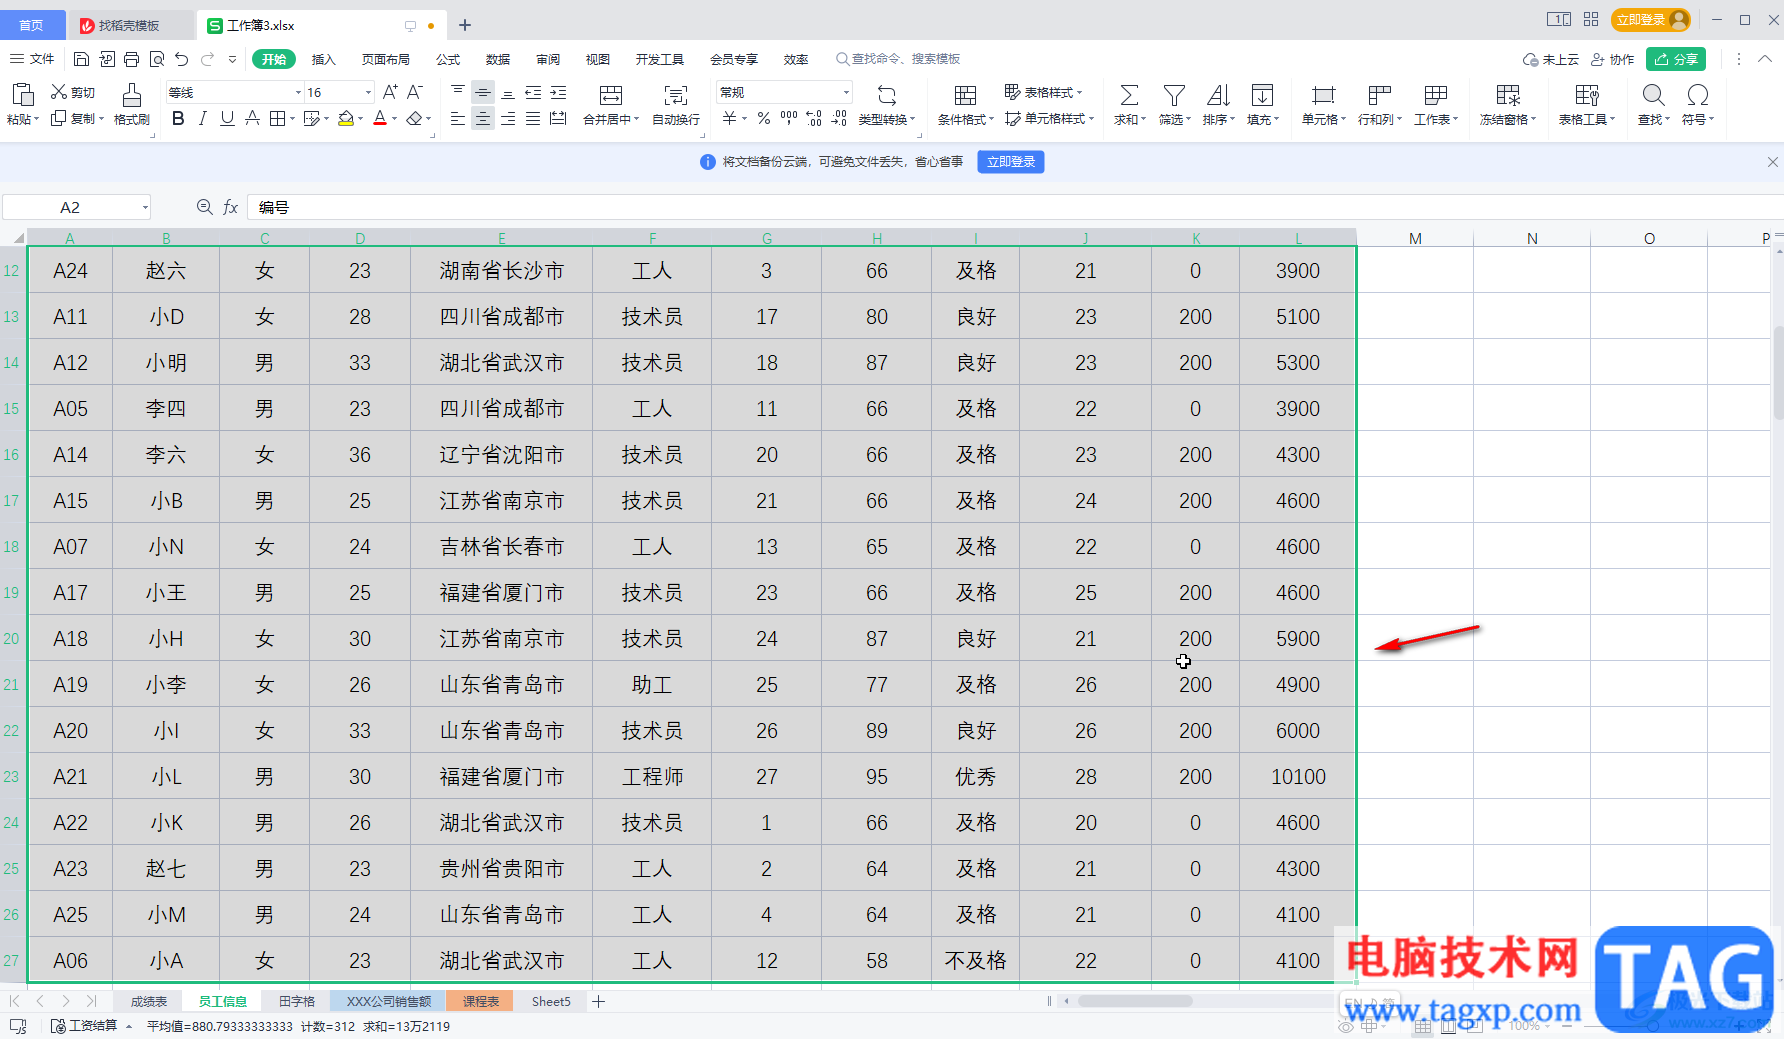Open the number format dropdown (常规)
The height and width of the screenshot is (1039, 1784).
(846, 92)
